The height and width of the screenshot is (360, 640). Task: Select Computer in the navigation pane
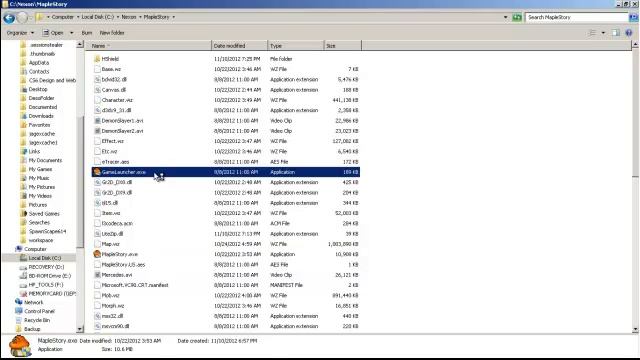(x=35, y=249)
